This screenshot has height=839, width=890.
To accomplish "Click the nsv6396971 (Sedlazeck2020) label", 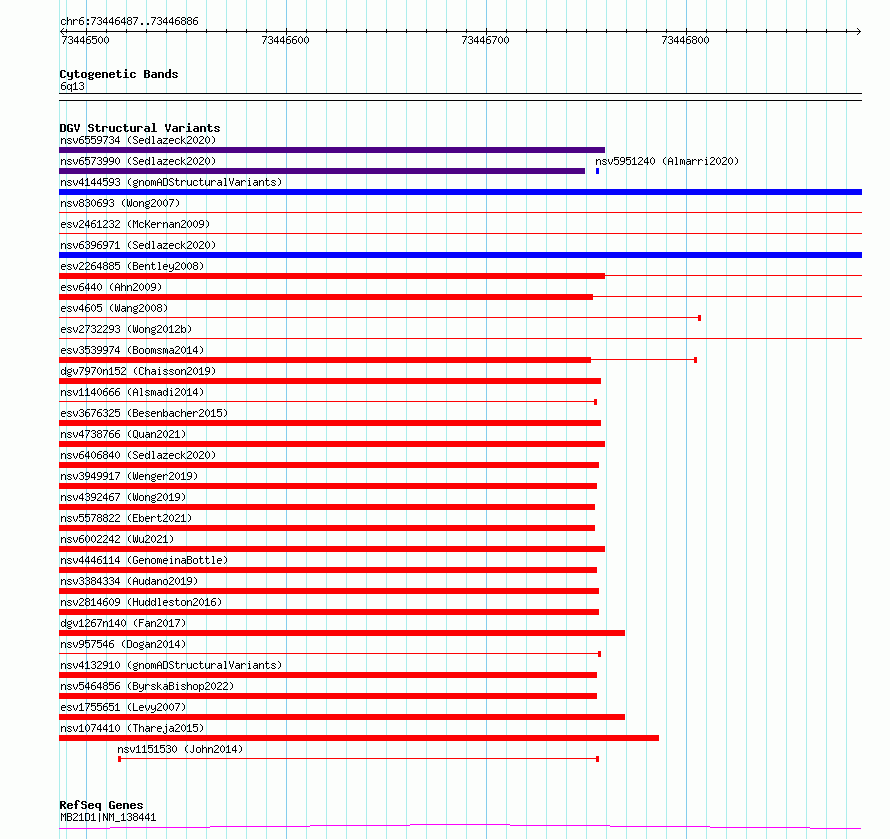I will coord(138,245).
